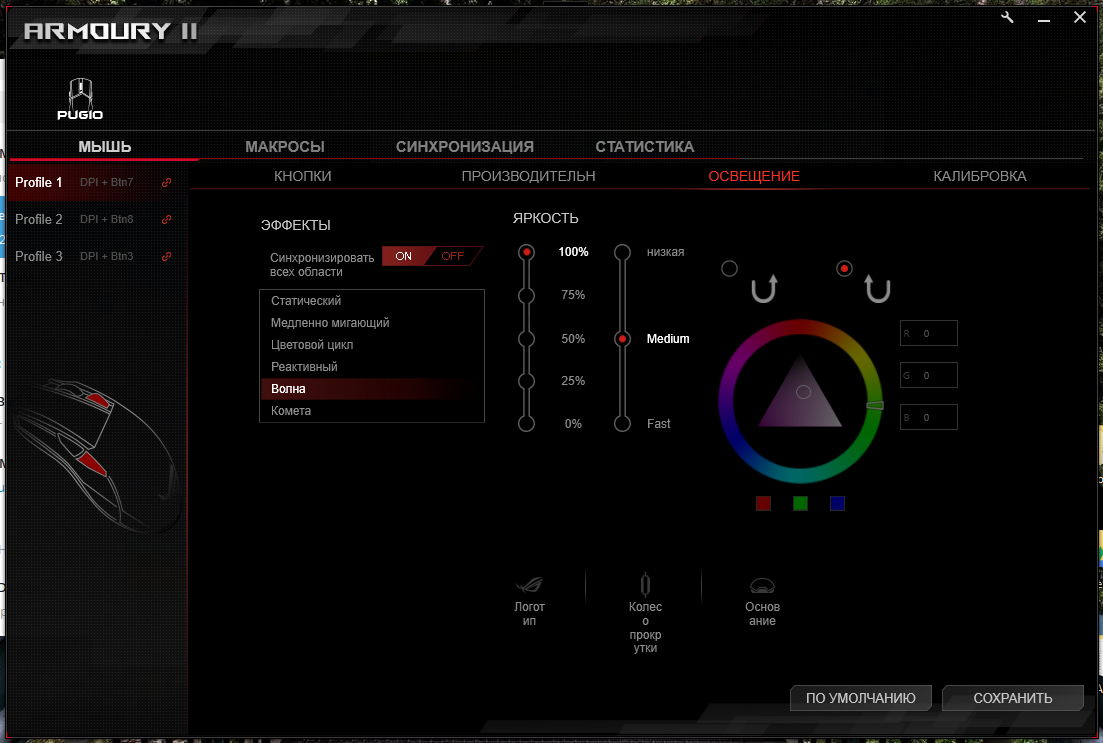
Task: Pick the red preset color swatch
Action: (763, 503)
